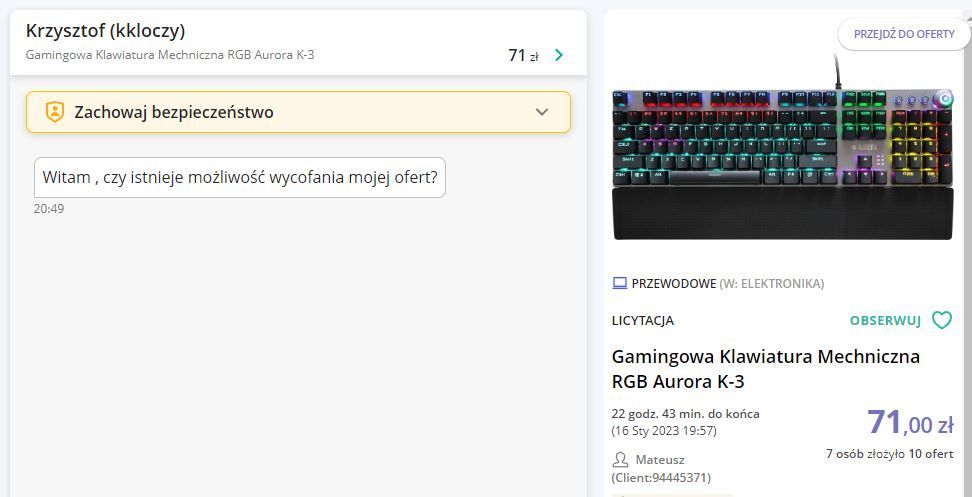Click the 20:49 message timestamp
Viewport: 972px width, 497px height.
tap(49, 209)
